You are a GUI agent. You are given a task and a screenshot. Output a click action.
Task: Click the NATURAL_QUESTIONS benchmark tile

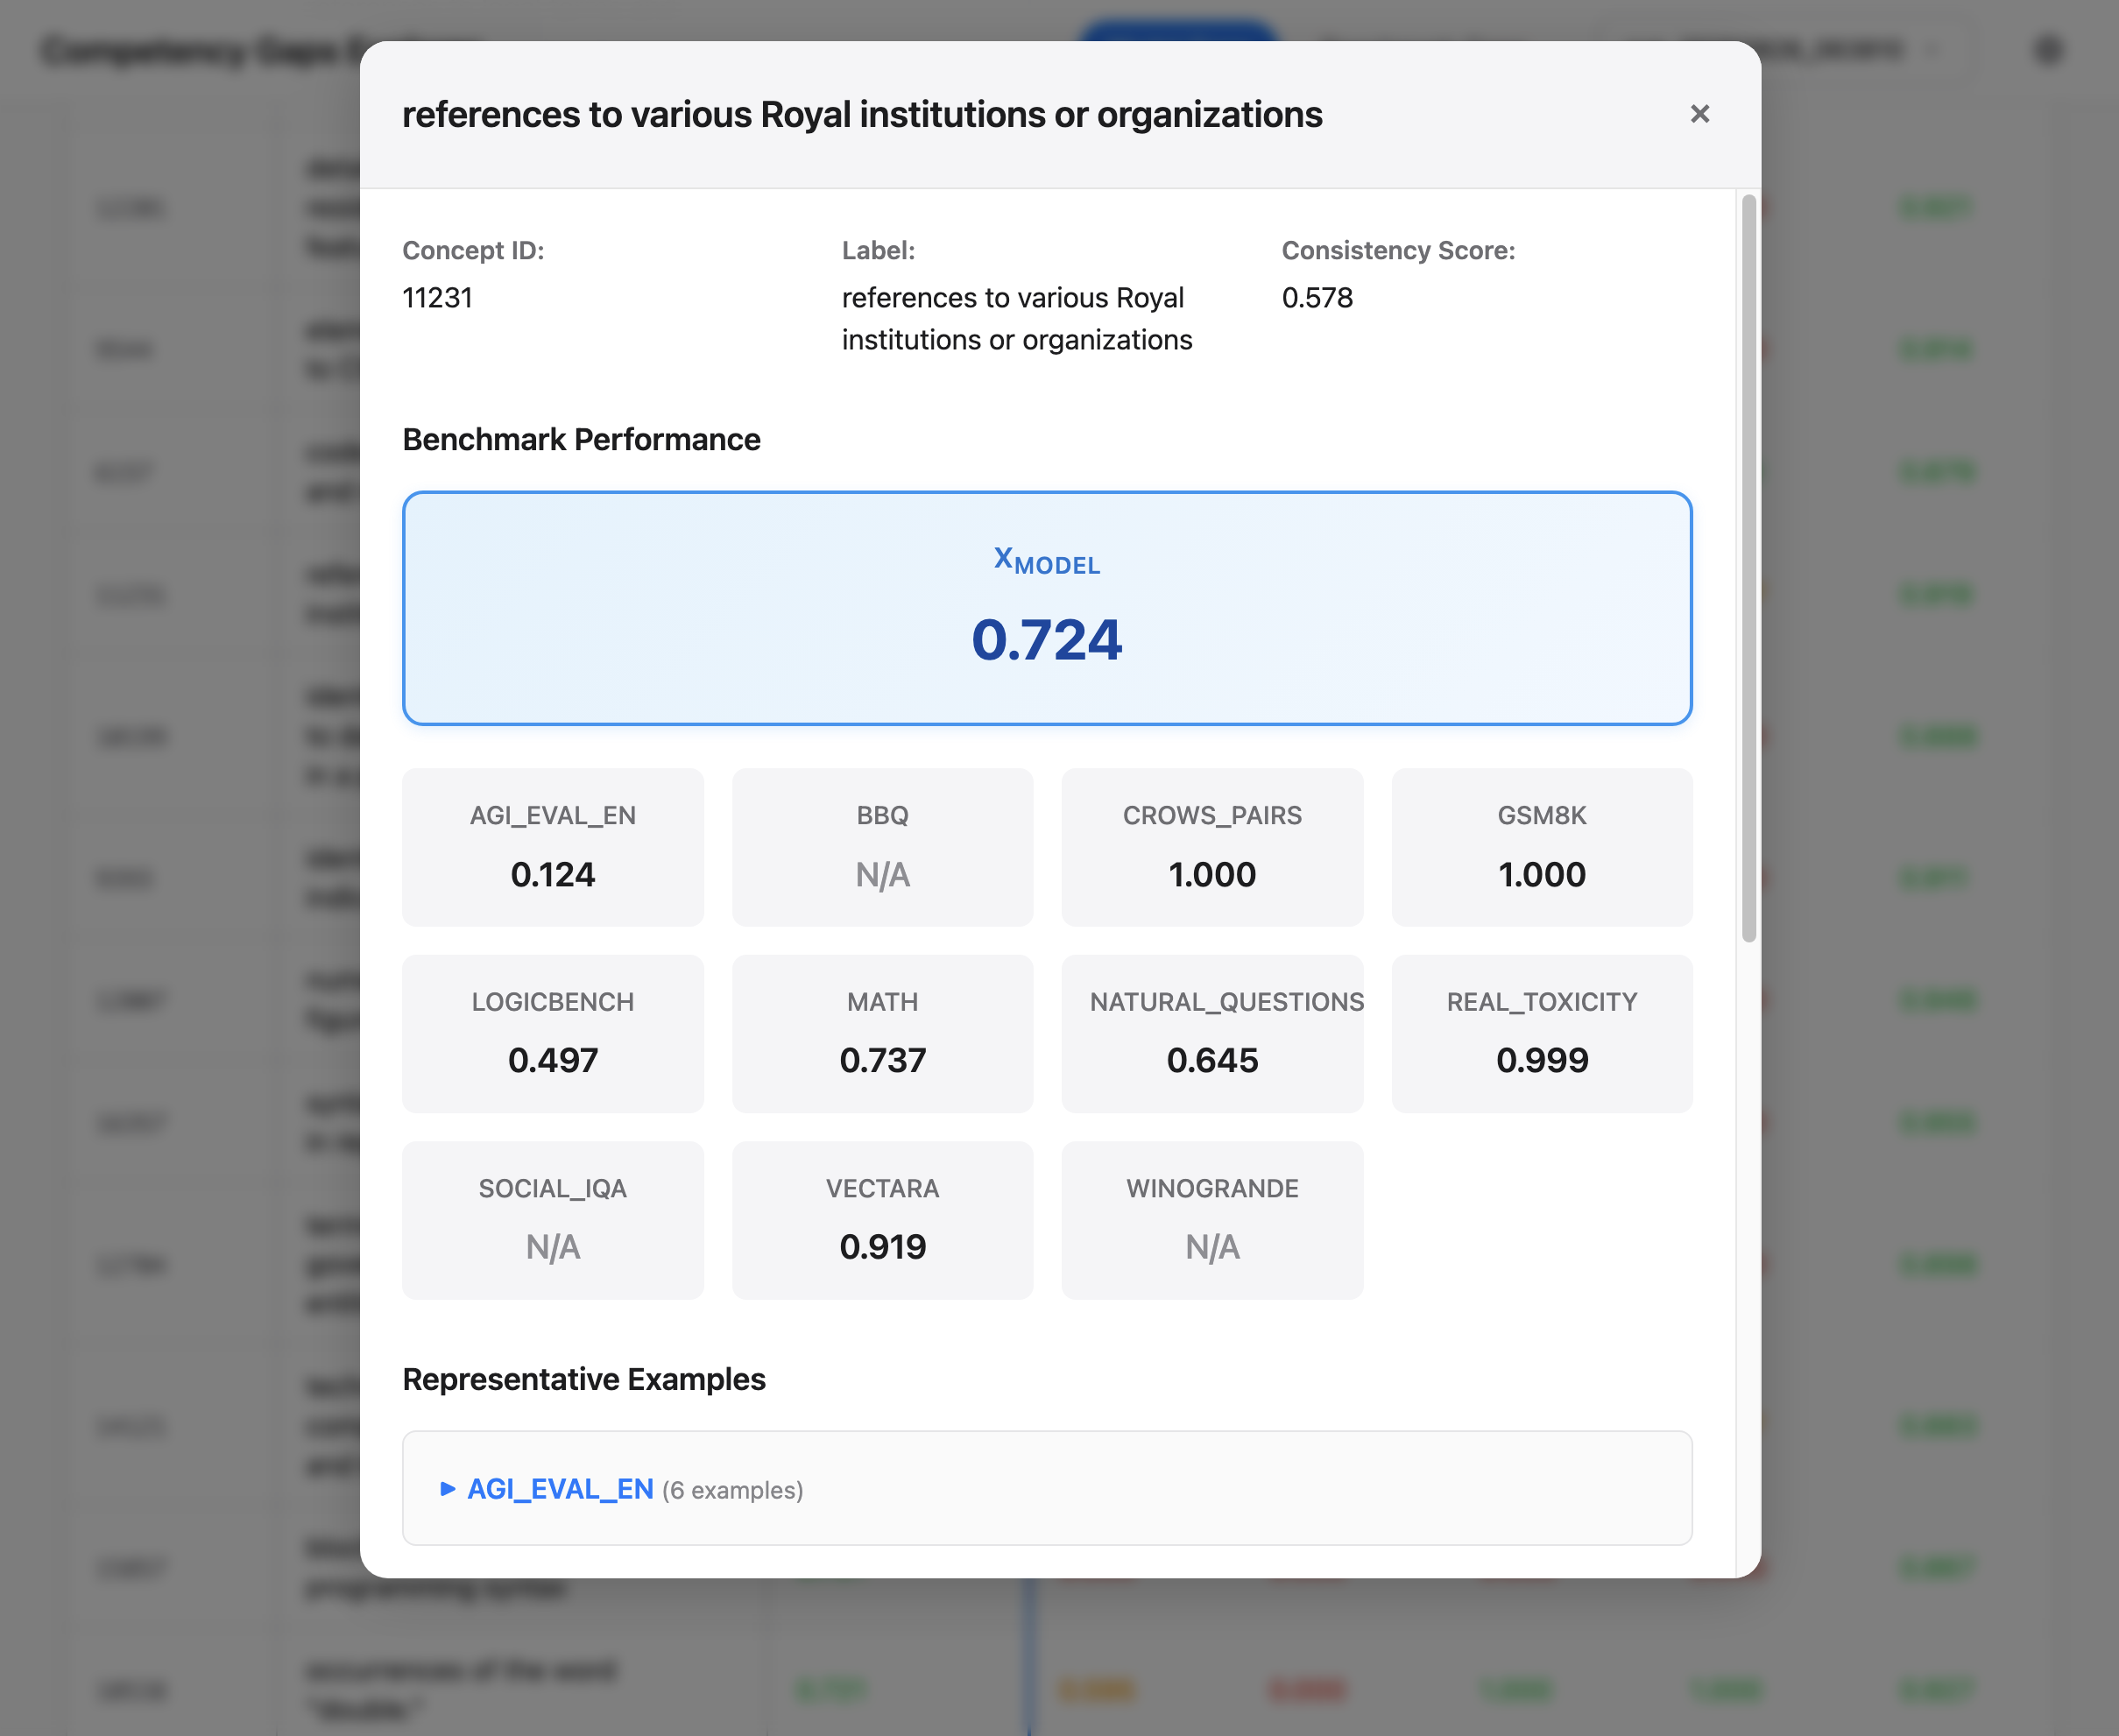pyautogui.click(x=1212, y=1034)
